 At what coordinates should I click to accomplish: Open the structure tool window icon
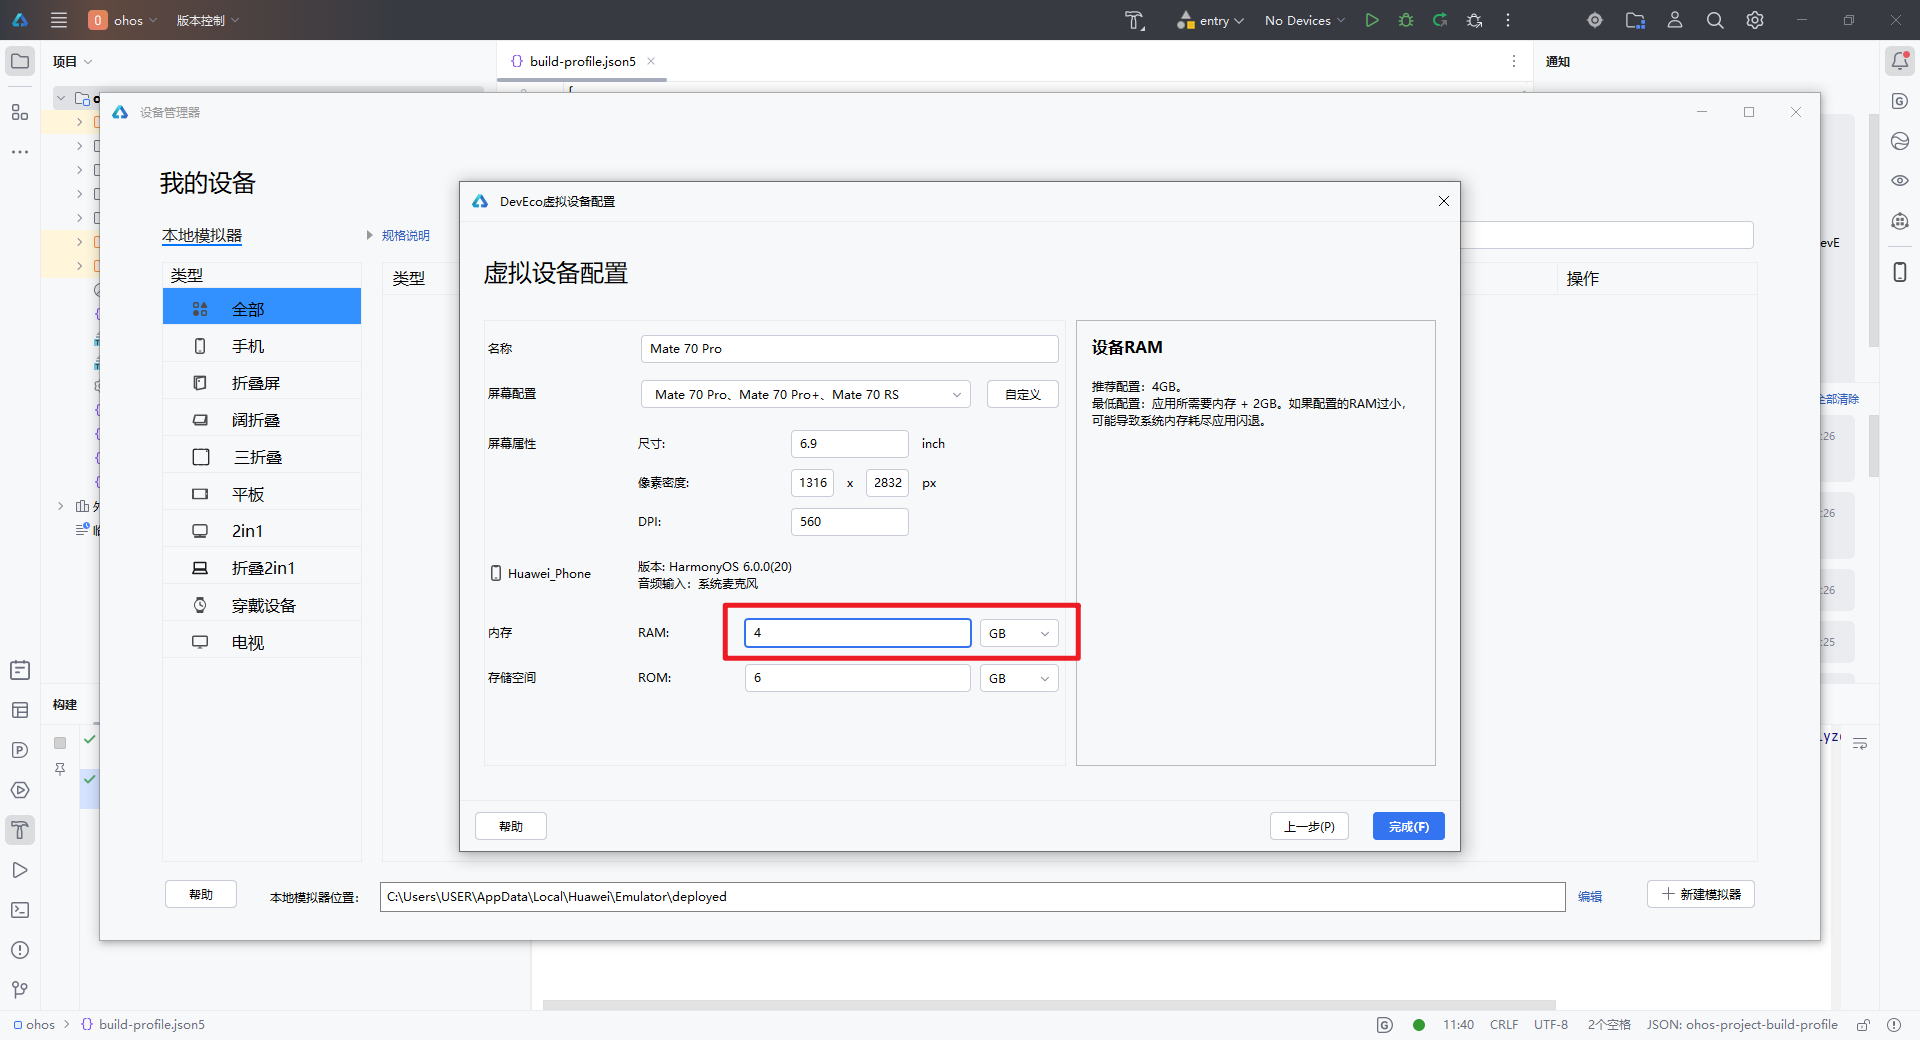tap(20, 112)
